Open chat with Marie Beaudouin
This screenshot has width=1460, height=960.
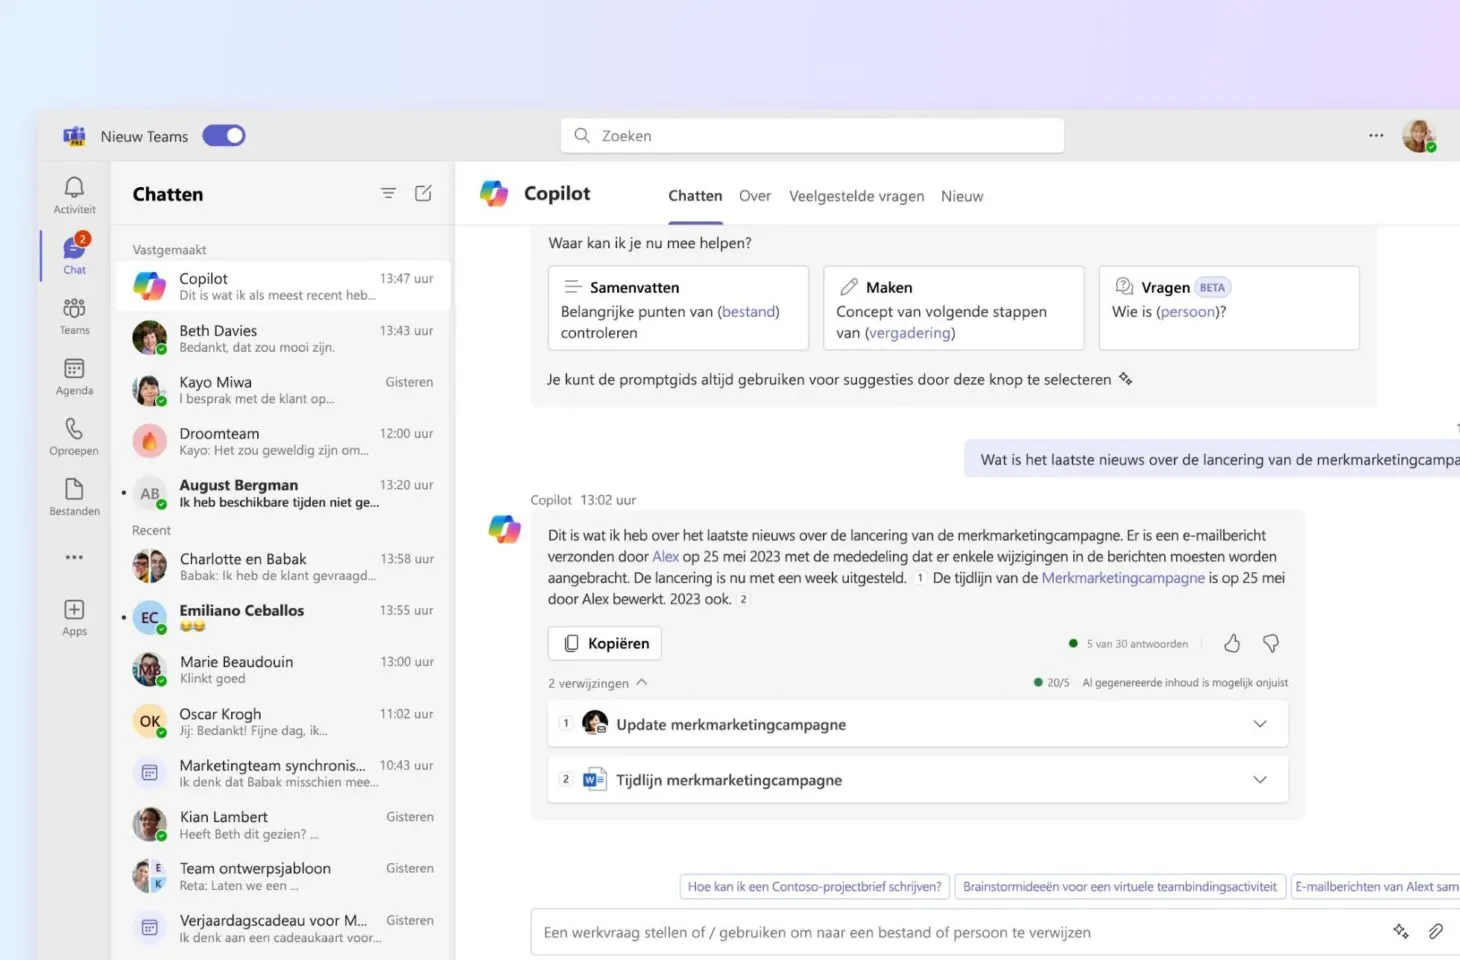283,669
